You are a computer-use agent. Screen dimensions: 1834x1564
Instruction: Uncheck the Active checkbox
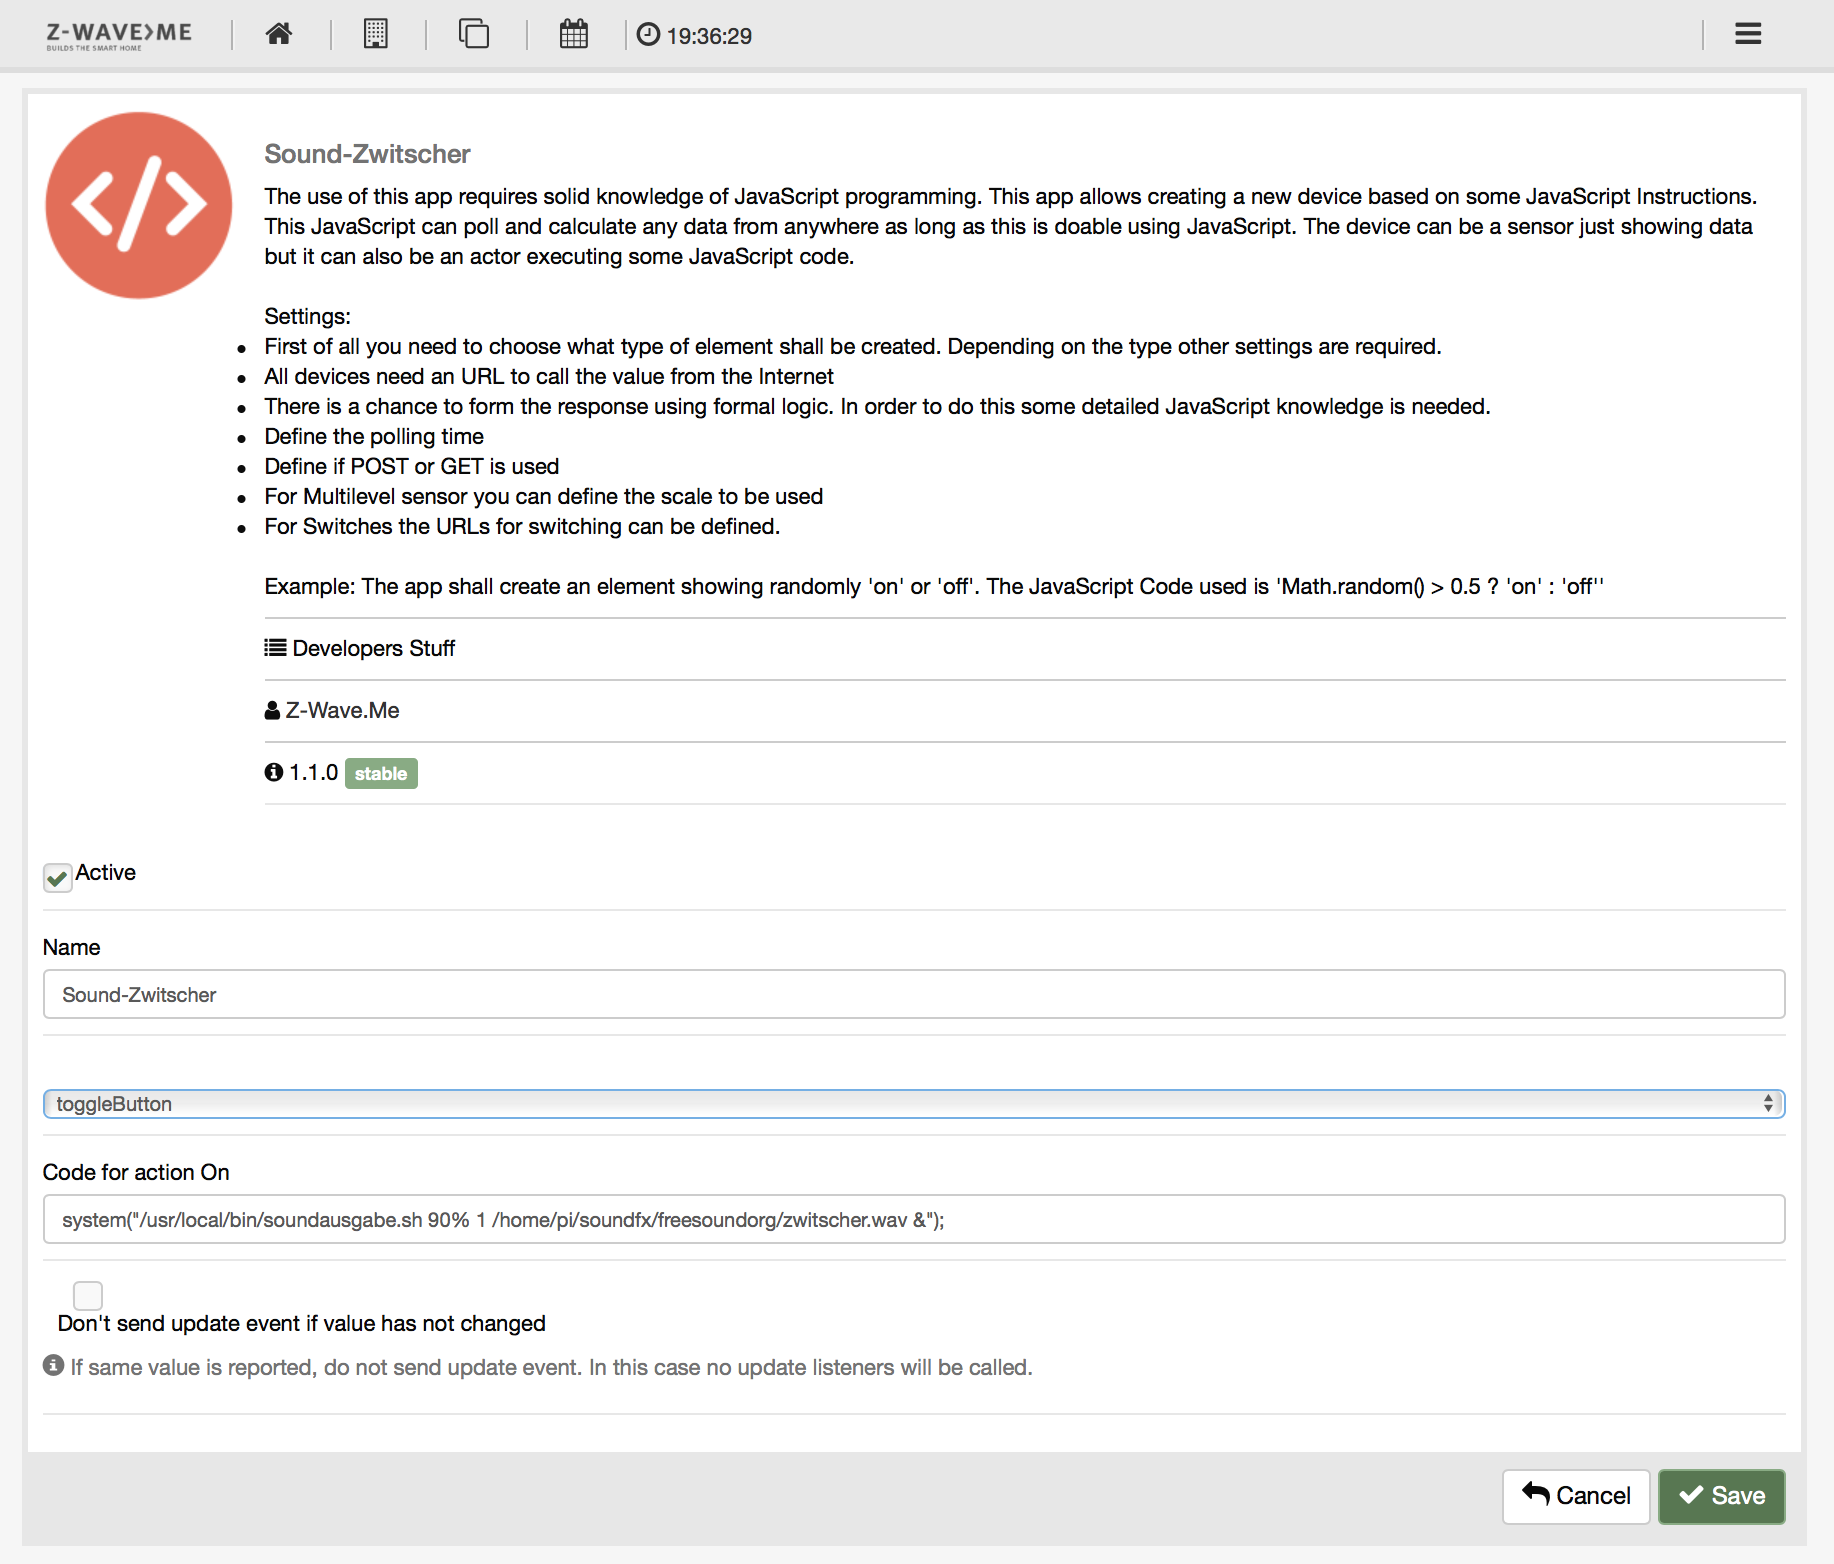pos(58,877)
